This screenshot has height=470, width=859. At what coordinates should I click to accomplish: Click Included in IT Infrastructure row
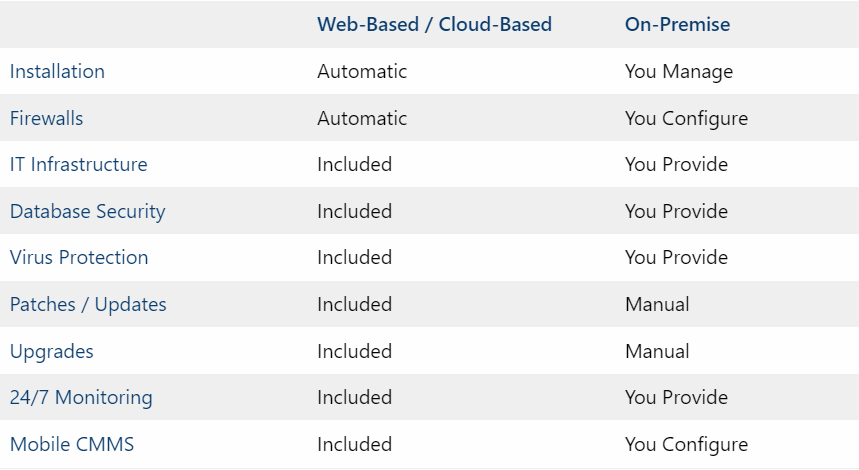(x=354, y=164)
